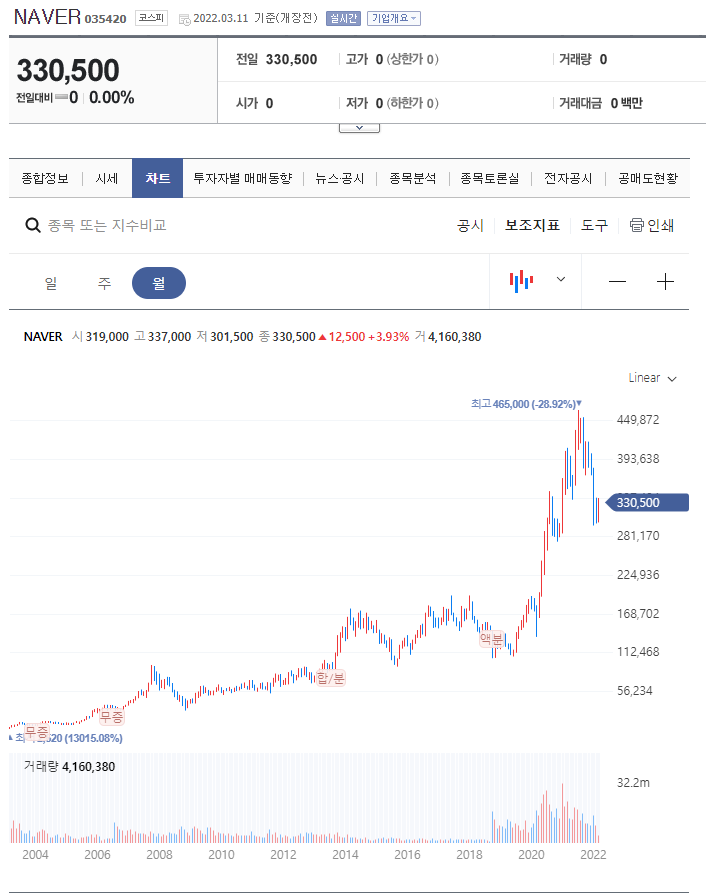Click the 2014 label on time axis
This screenshot has height=894, width=706.
tap(345, 854)
